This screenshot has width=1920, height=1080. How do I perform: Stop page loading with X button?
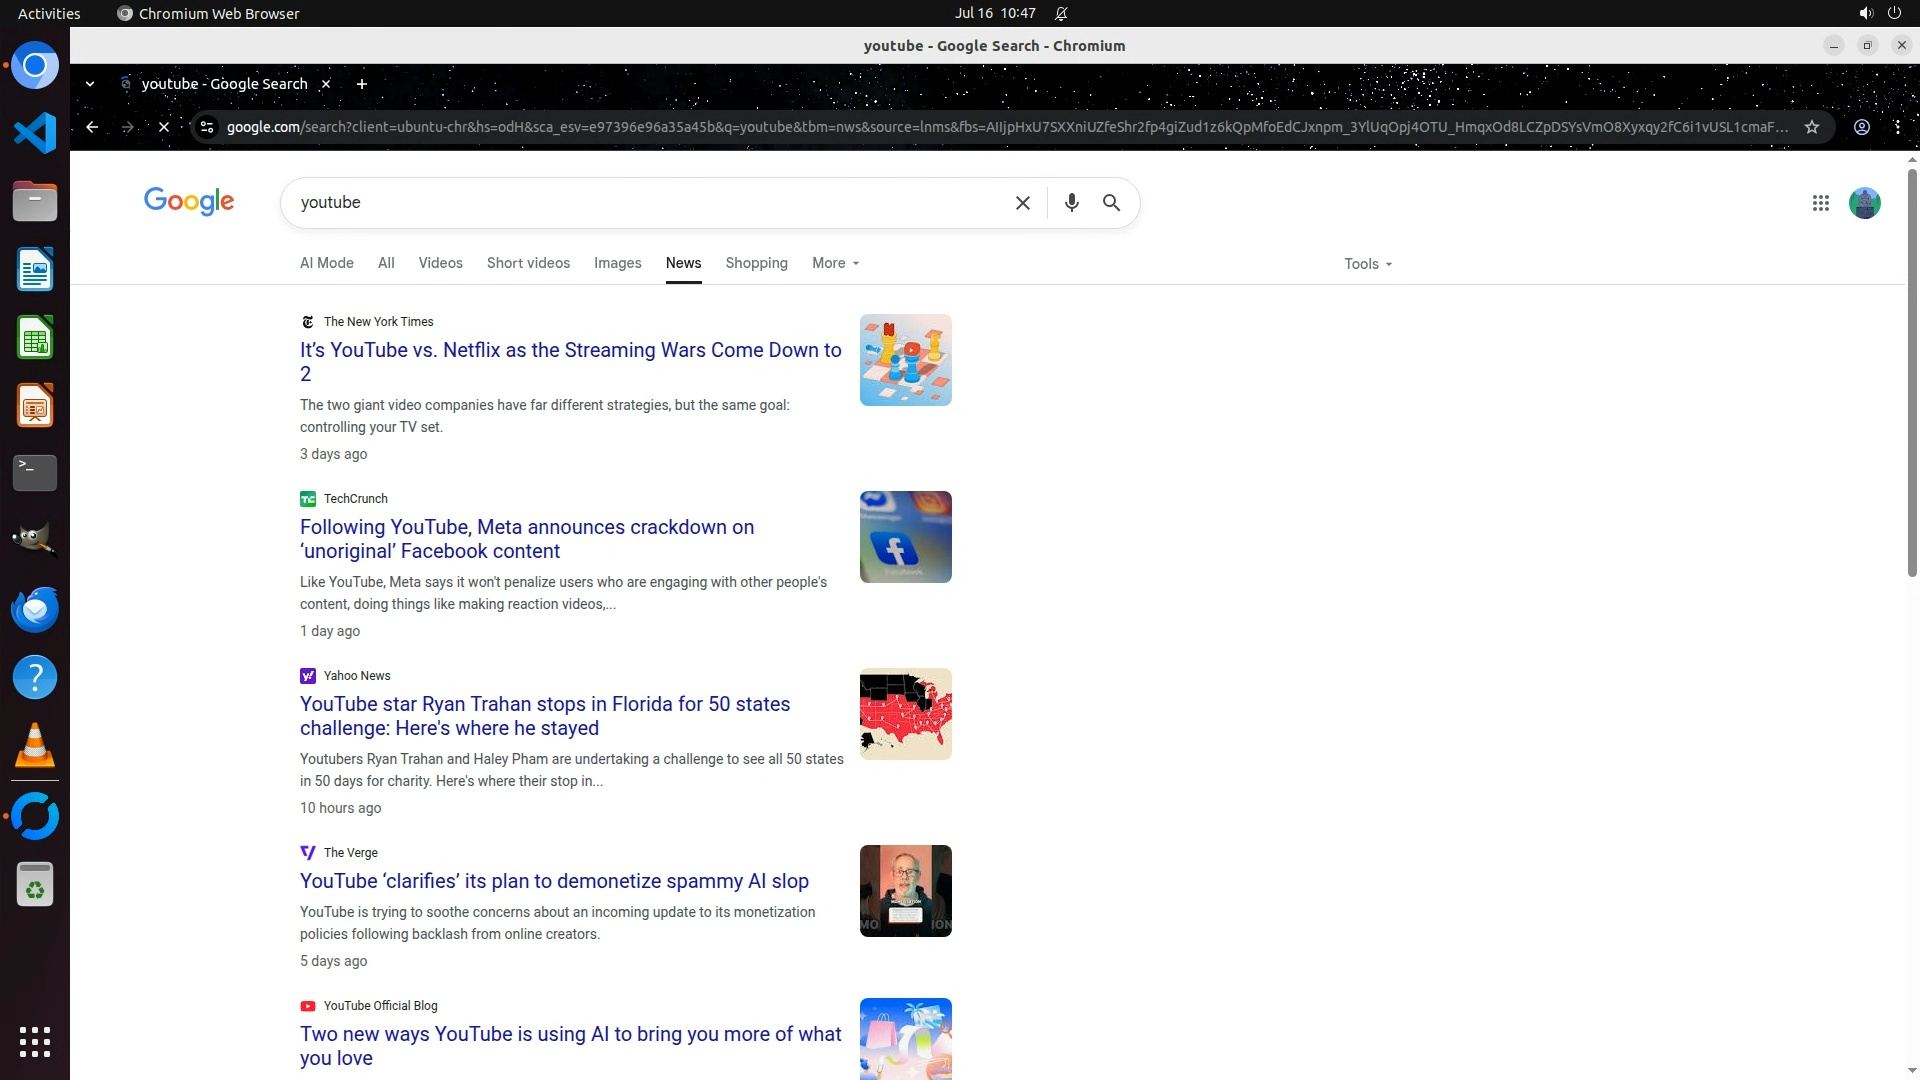164,127
